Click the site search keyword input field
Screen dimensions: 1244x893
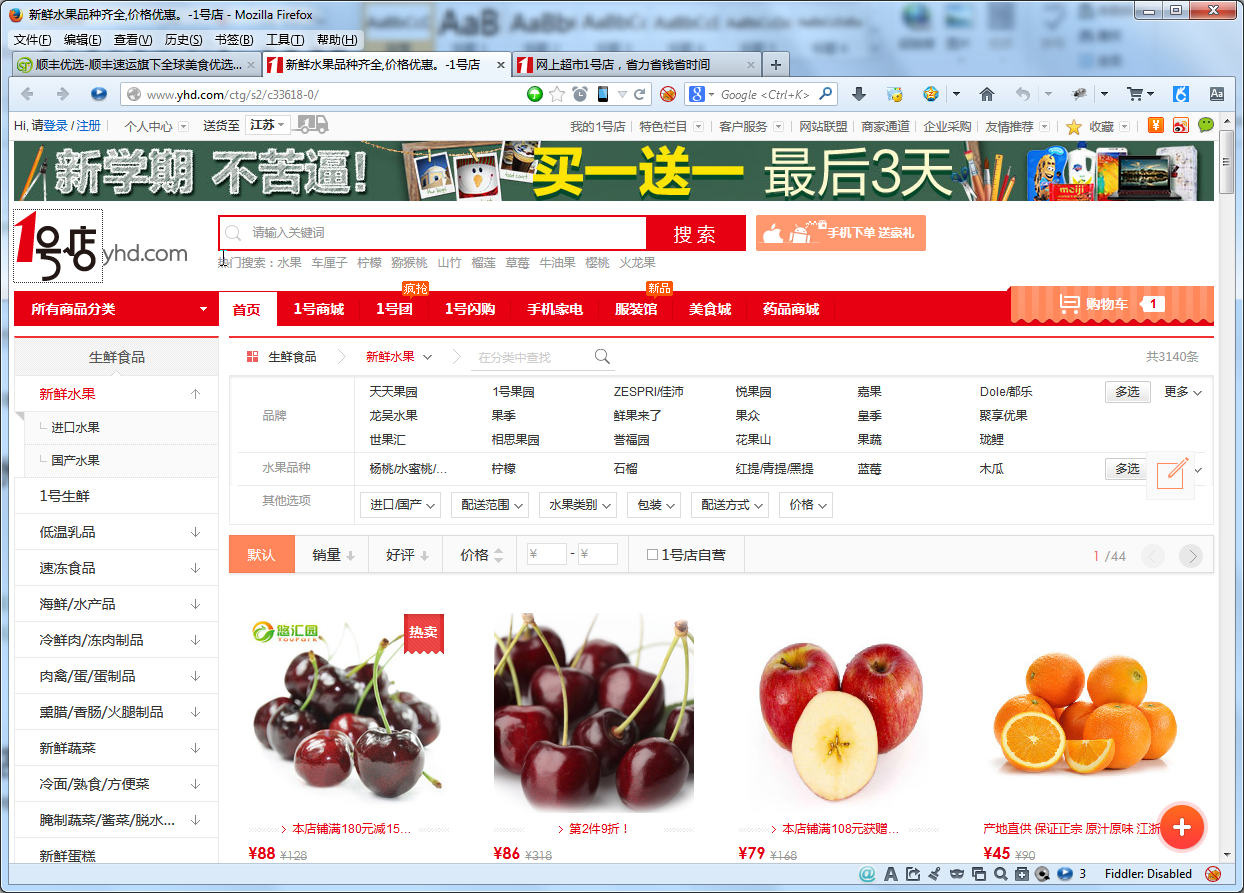coord(432,233)
